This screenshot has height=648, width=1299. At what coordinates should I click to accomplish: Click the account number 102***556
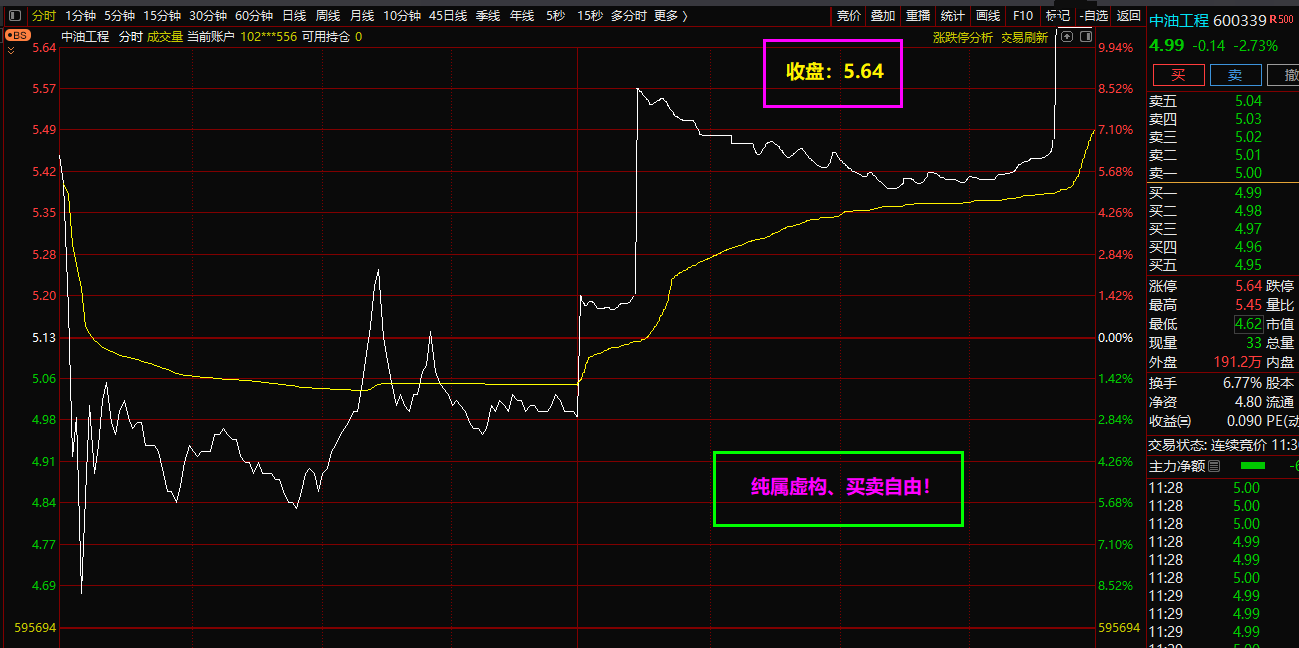268,37
